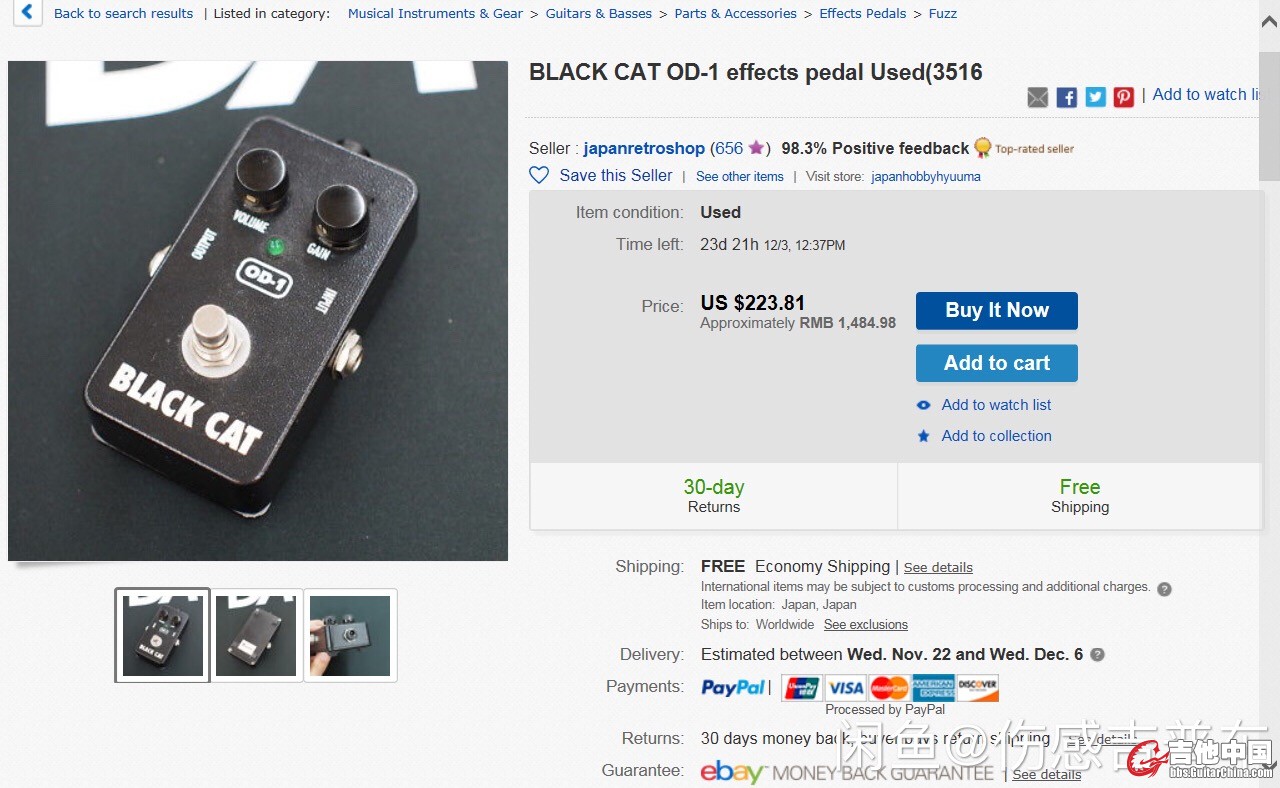
Task: Select the second thumbnail showing pedal back
Action: tap(256, 635)
